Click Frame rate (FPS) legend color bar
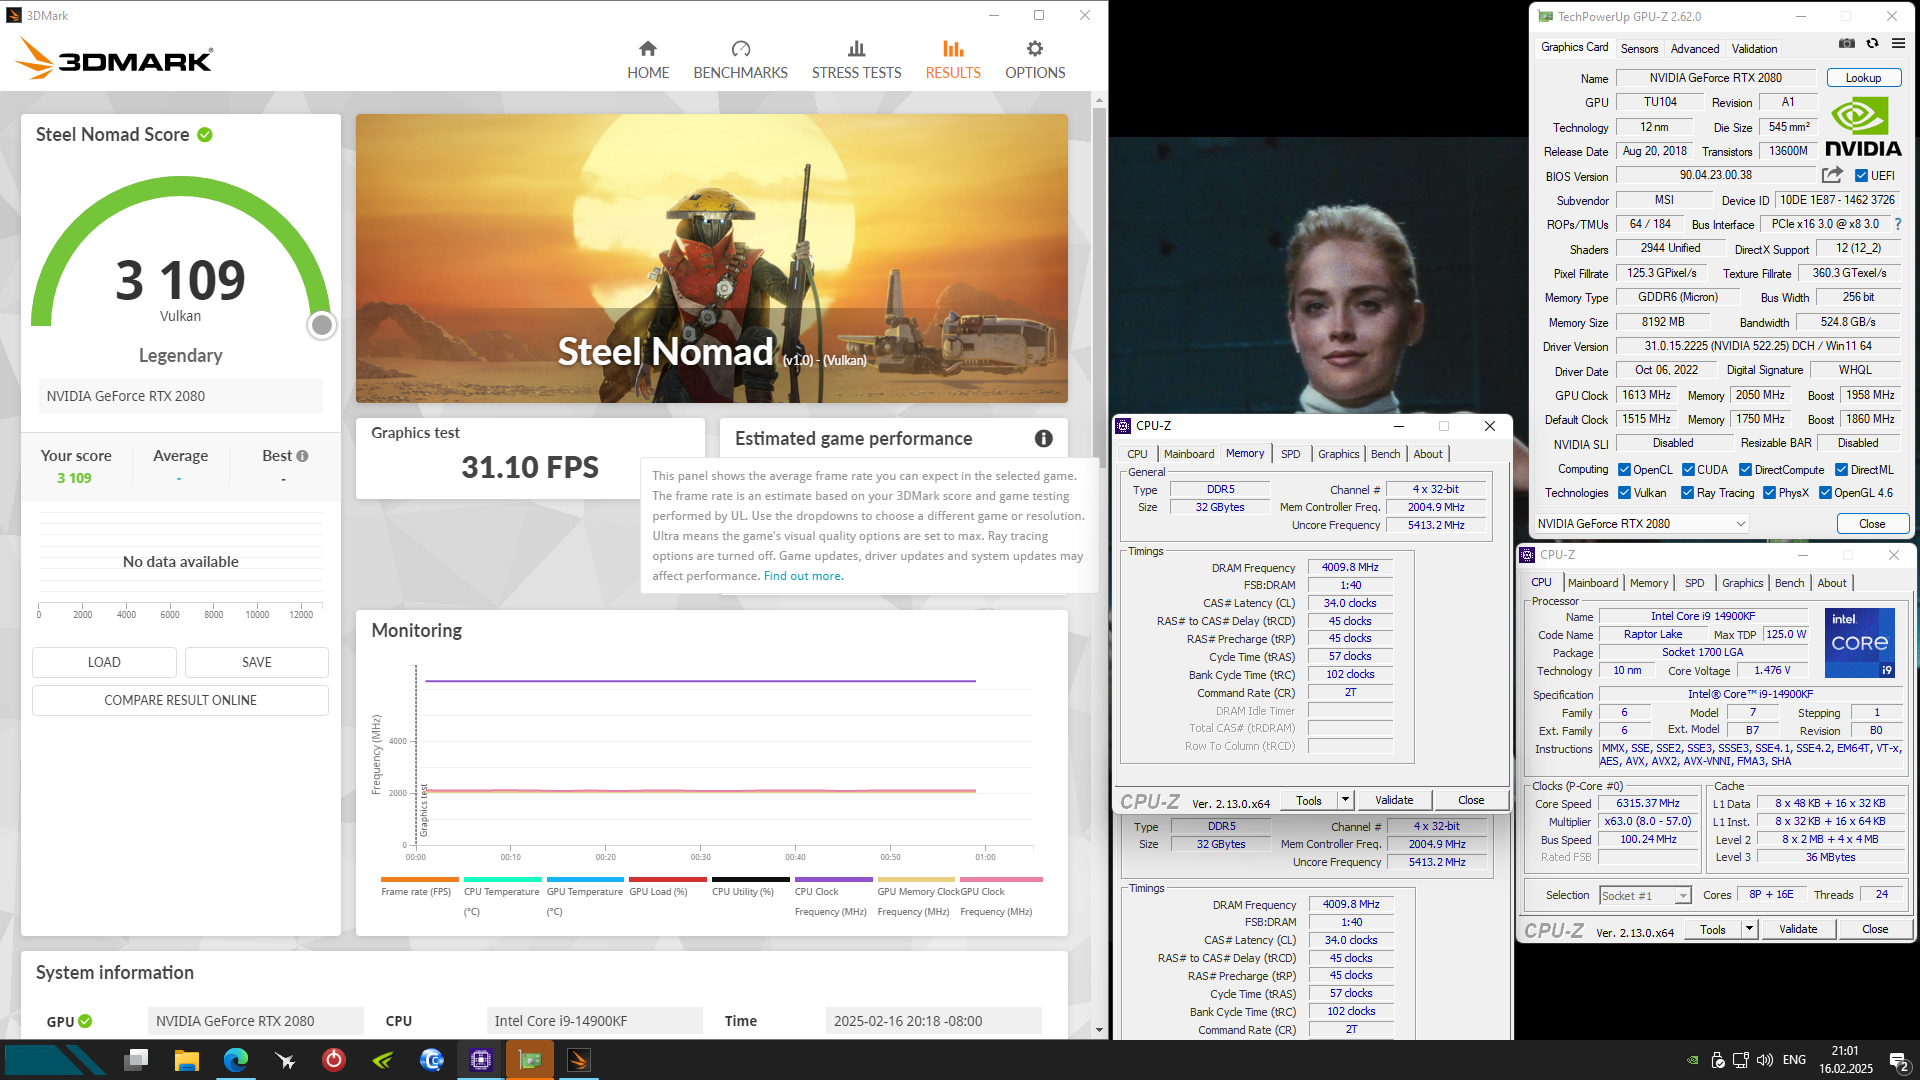This screenshot has height=1080, width=1920. pyautogui.click(x=419, y=880)
